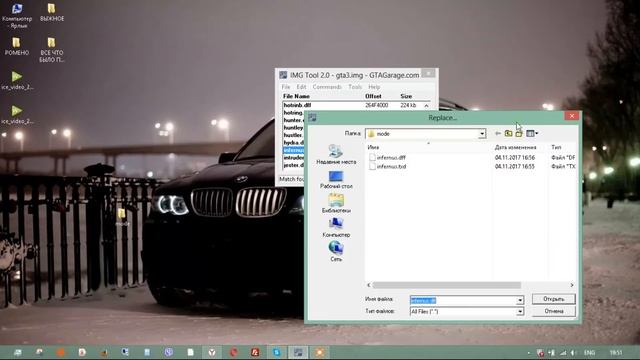The image size is (640, 360).
Task: Open the Help menu in IMG Tool
Action: pyautogui.click(x=374, y=87)
